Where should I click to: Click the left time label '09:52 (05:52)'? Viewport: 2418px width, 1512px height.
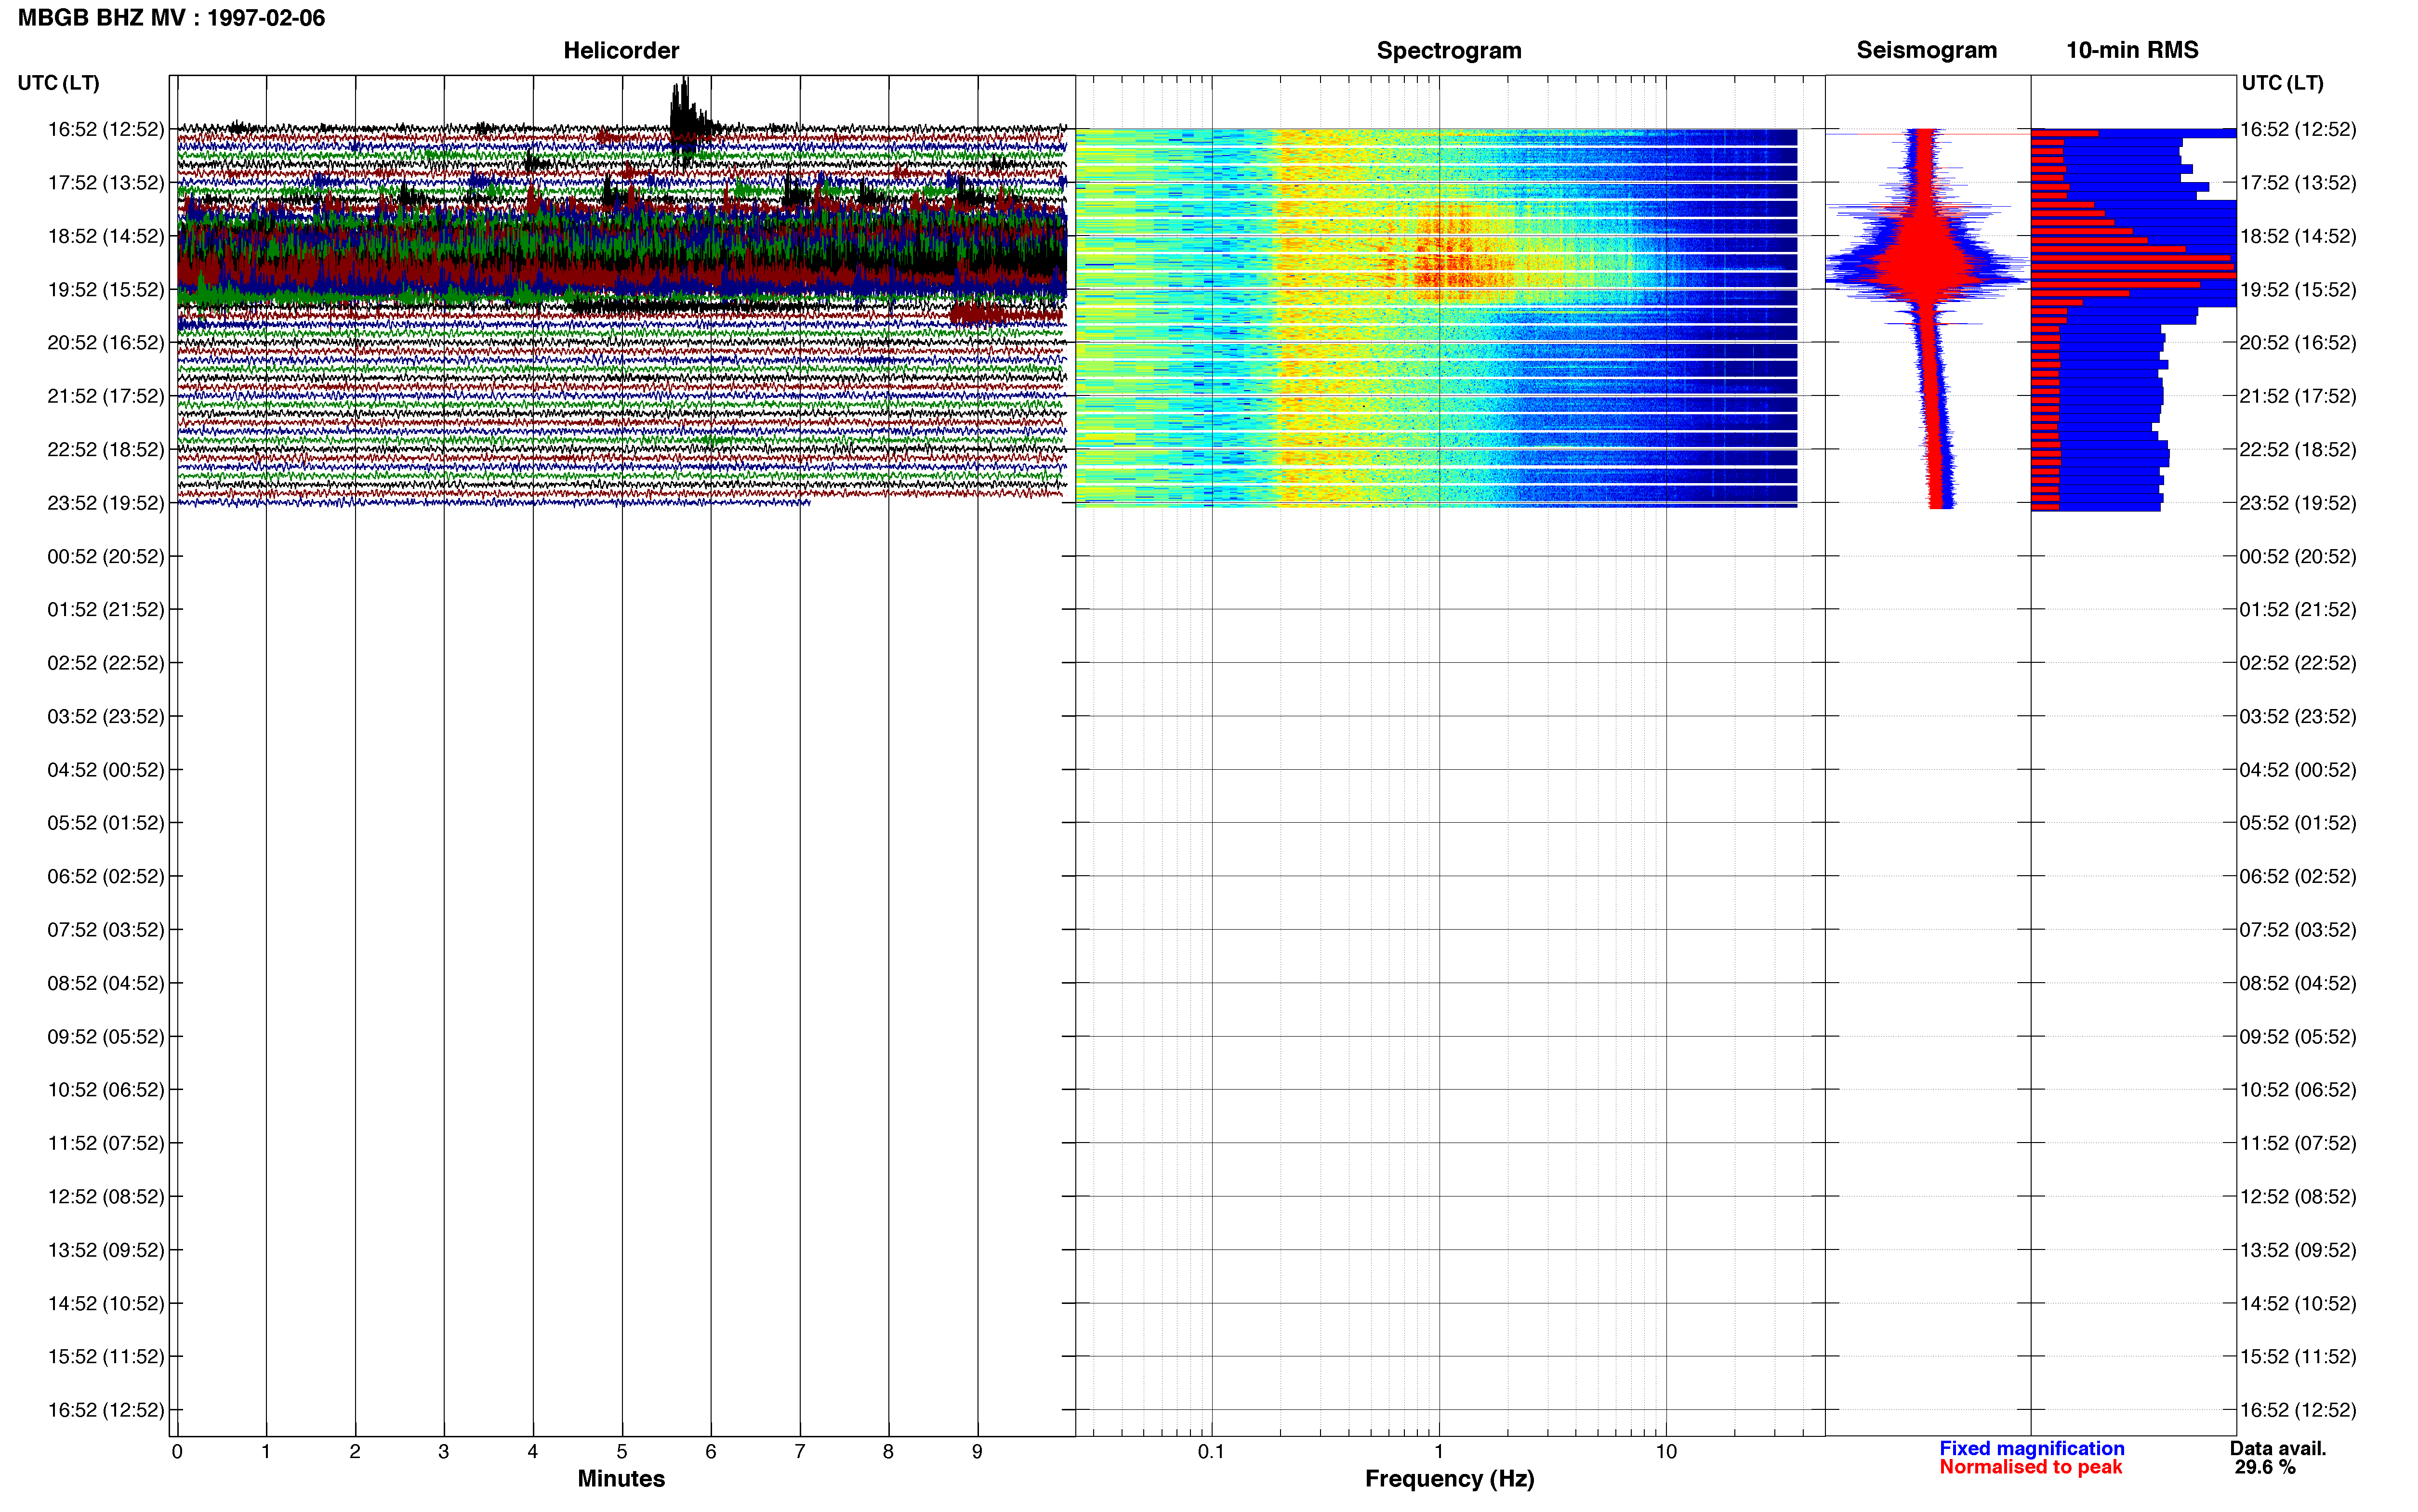[105, 1036]
